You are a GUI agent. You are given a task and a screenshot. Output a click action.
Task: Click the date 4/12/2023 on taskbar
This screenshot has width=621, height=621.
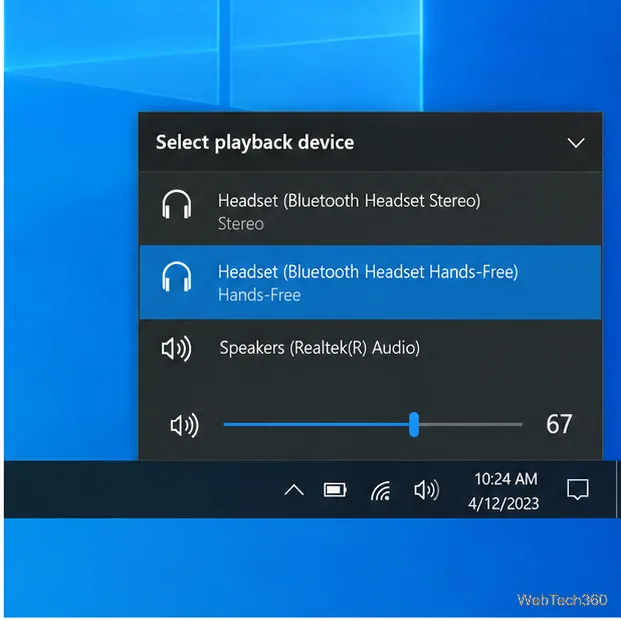(503, 504)
